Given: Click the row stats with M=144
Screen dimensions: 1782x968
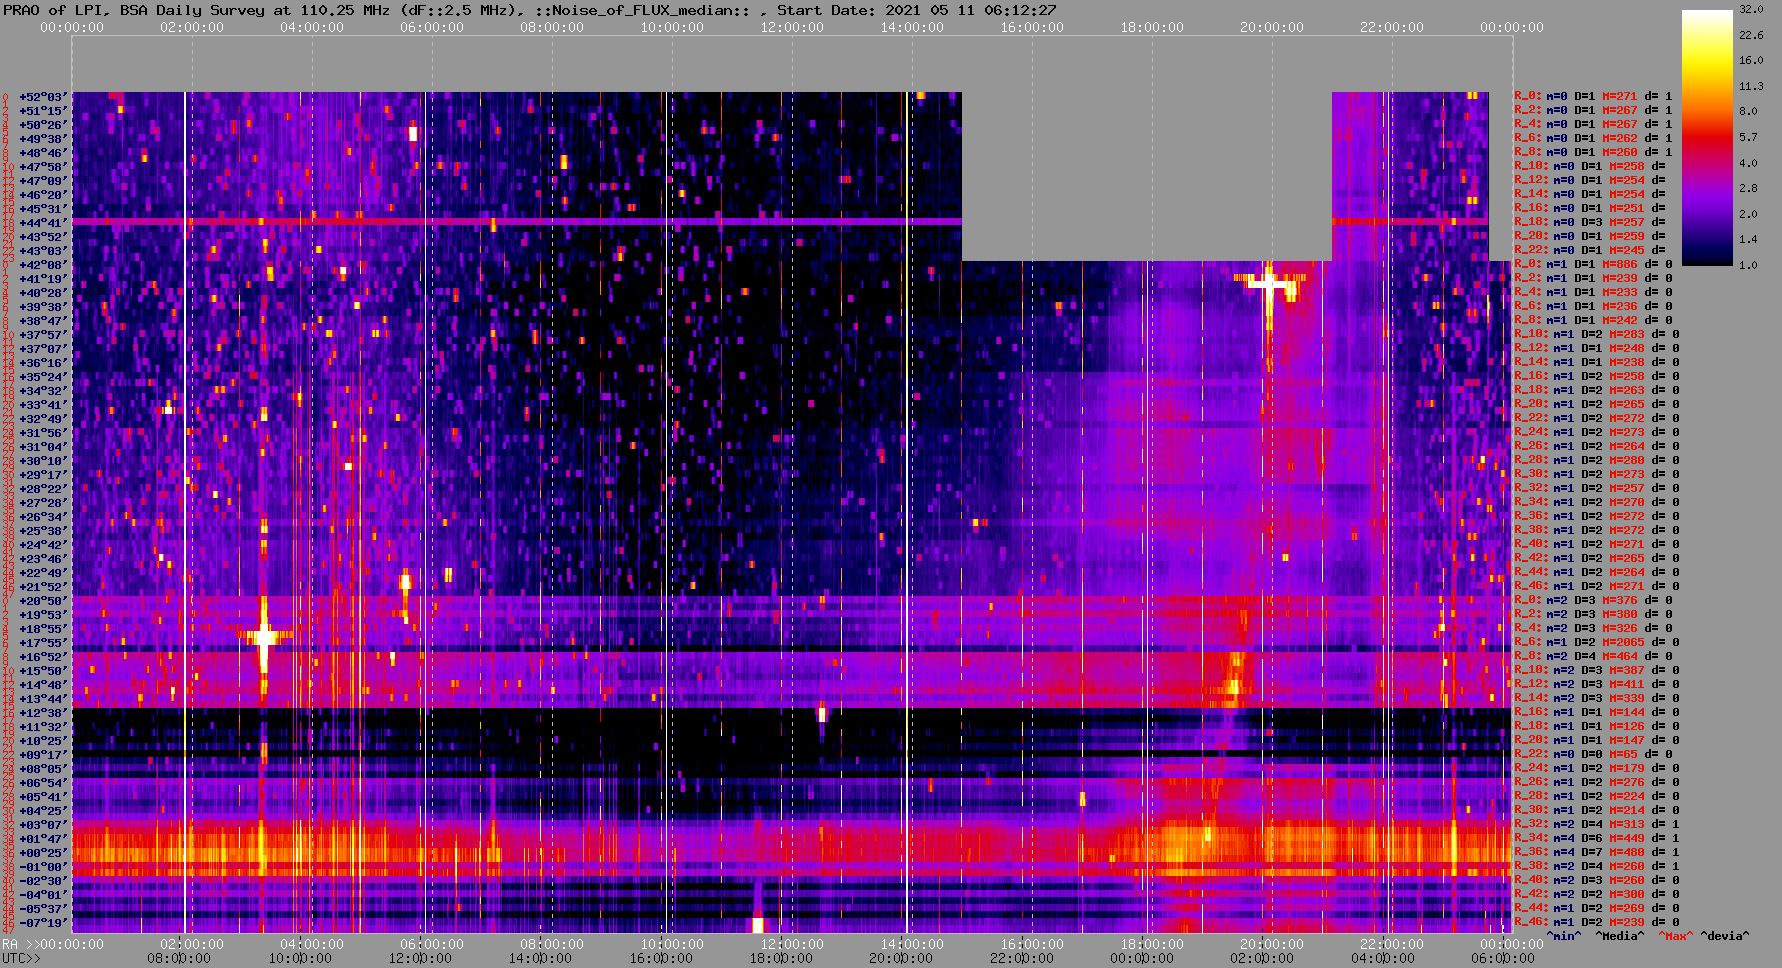Looking at the screenshot, I should 1597,713.
